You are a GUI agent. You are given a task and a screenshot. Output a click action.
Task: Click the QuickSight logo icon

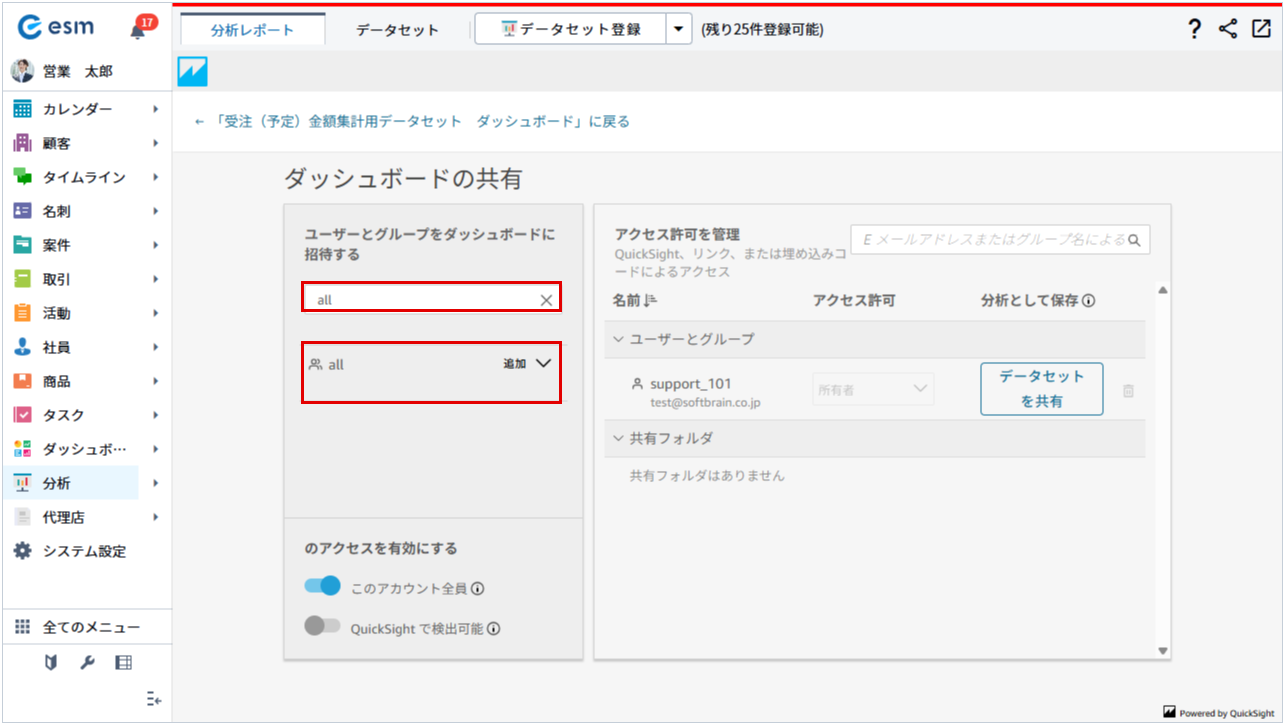pyautogui.click(x=192, y=72)
